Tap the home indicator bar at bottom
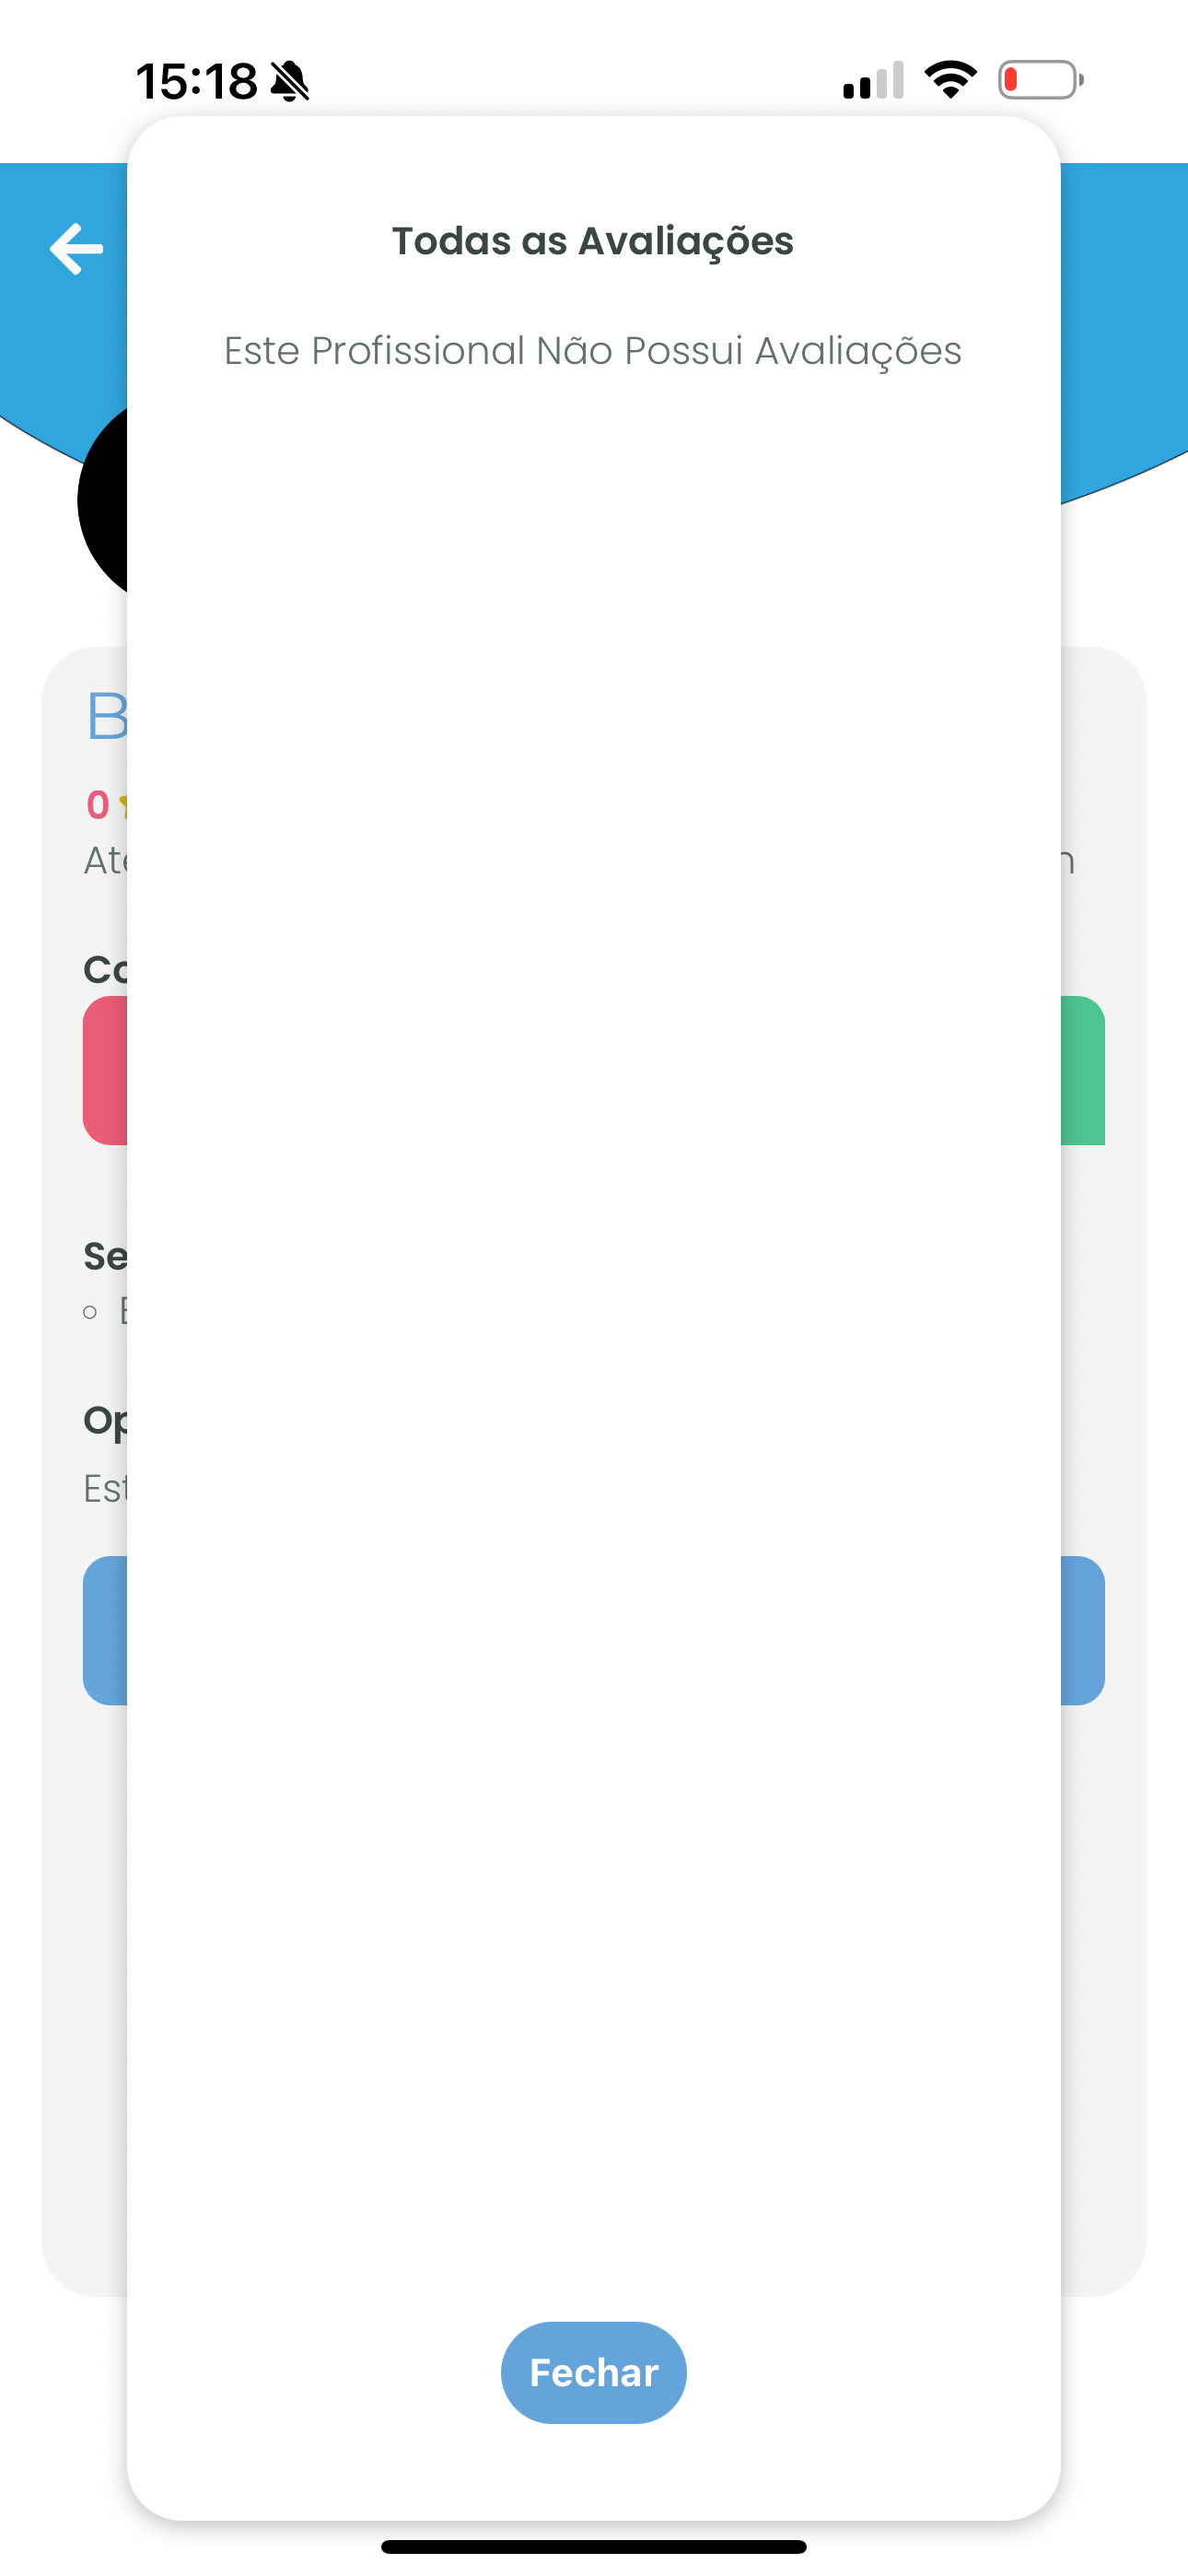 [593, 2547]
